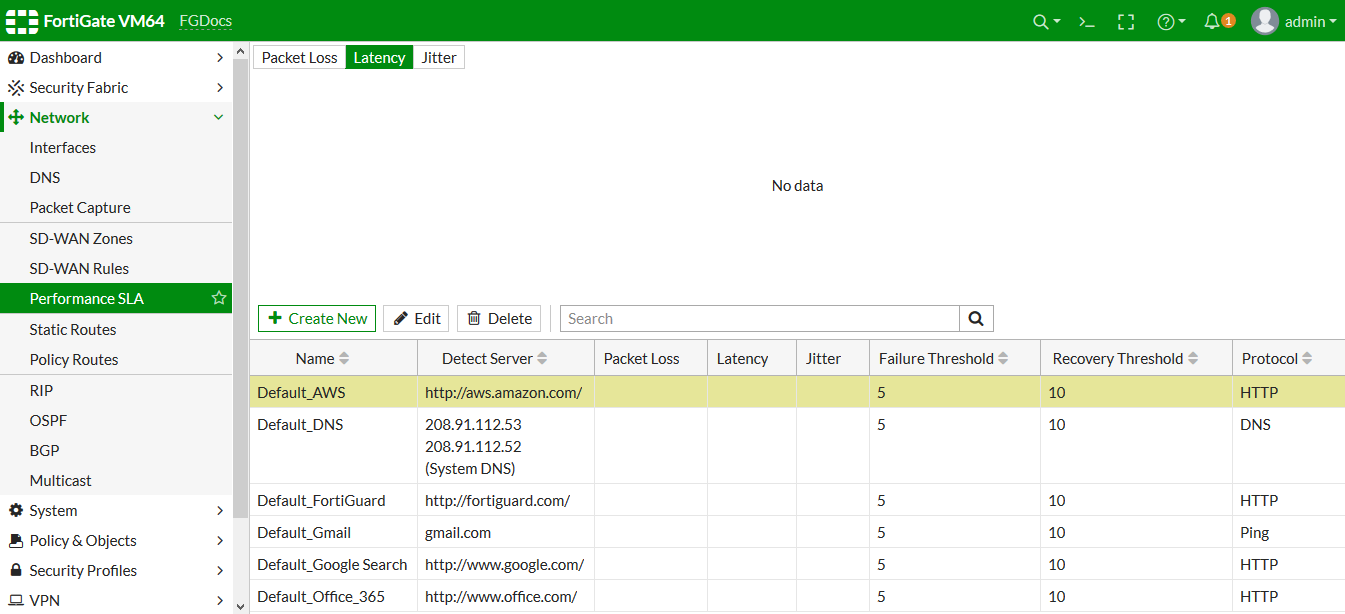
Task: Click the magnifier beside the table search field
Action: (x=975, y=318)
